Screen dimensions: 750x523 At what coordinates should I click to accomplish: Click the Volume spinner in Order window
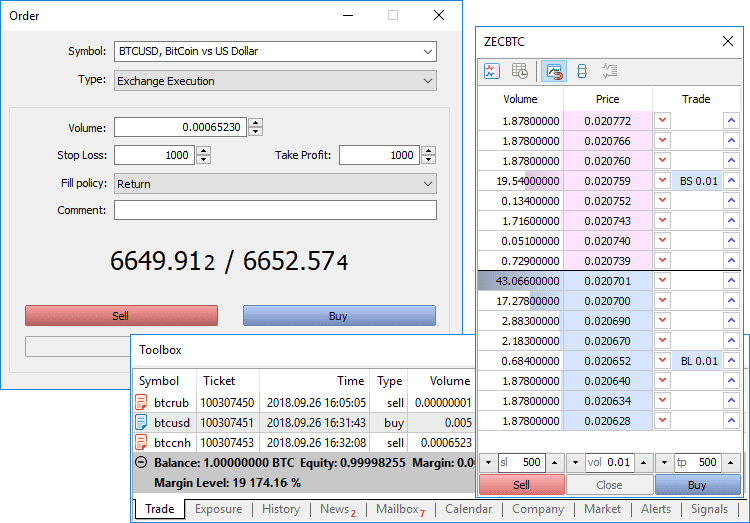255,127
